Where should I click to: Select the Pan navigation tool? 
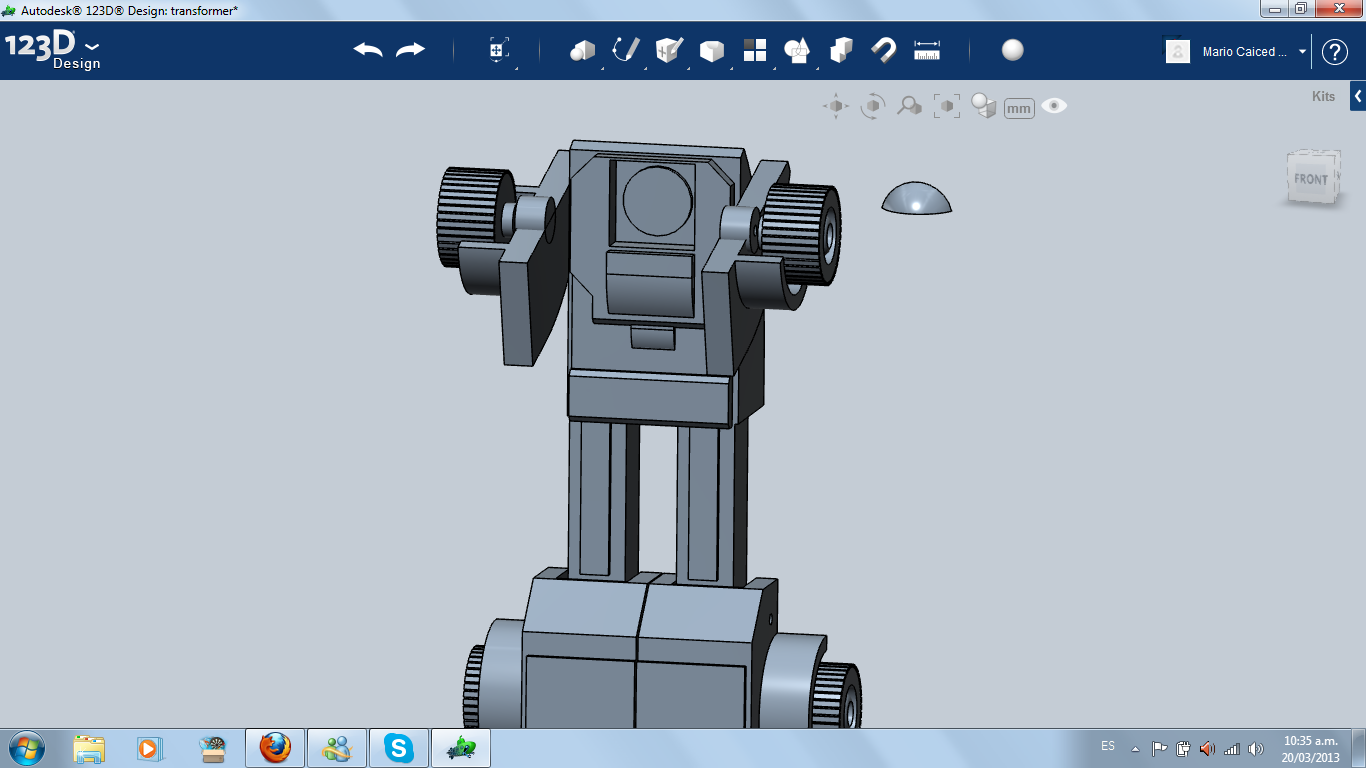pyautogui.click(x=836, y=106)
